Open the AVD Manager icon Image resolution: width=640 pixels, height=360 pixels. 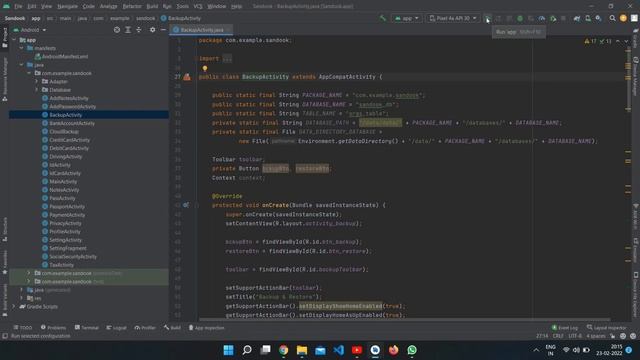click(x=588, y=18)
